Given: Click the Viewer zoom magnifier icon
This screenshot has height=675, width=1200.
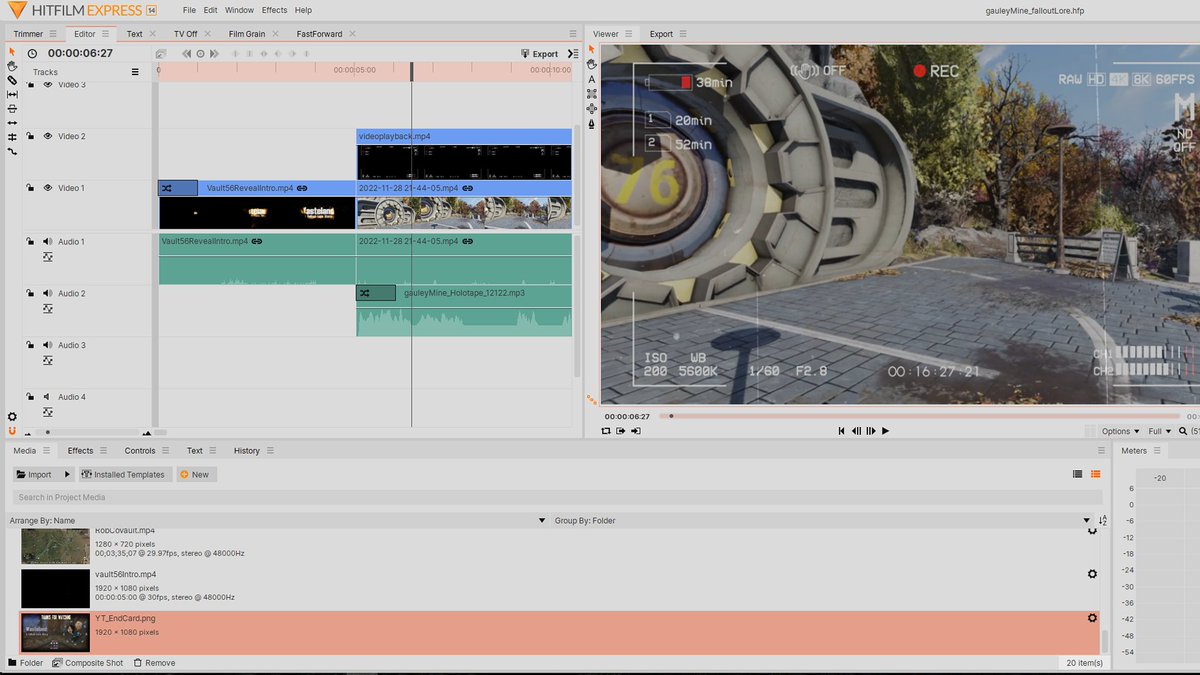Looking at the screenshot, I should coord(1183,431).
